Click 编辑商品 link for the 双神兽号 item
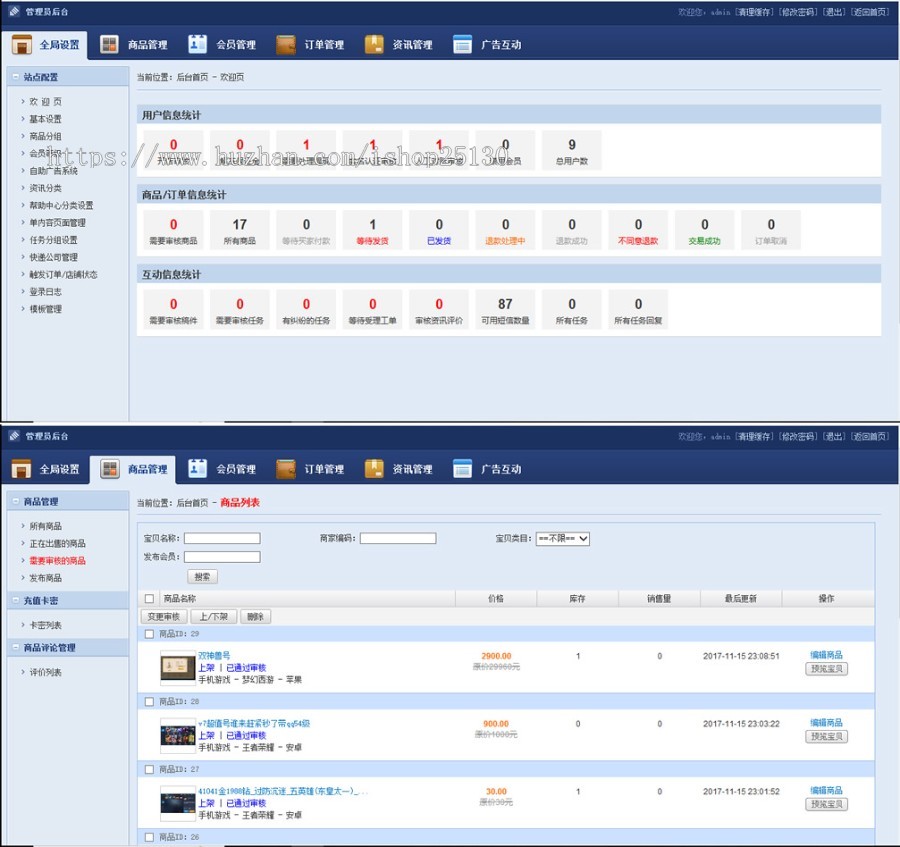This screenshot has height=847, width=900. 826,655
